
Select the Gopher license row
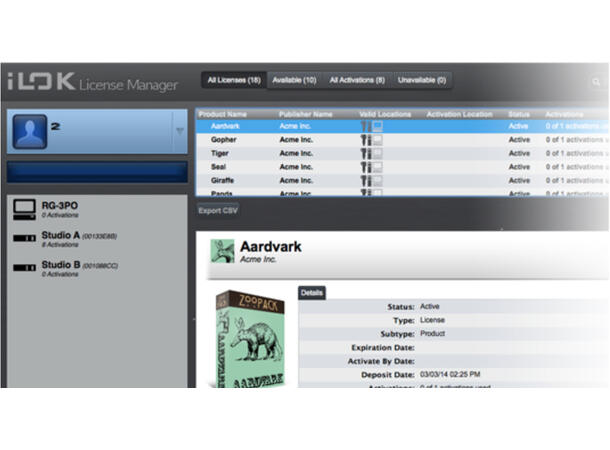pyautogui.click(x=402, y=140)
